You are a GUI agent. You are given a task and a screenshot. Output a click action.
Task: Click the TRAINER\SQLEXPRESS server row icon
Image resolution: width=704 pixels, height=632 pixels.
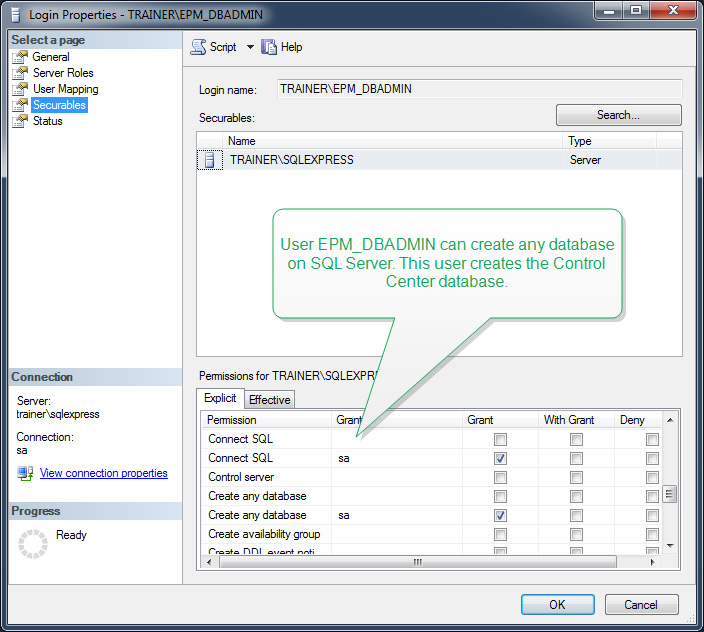point(210,160)
